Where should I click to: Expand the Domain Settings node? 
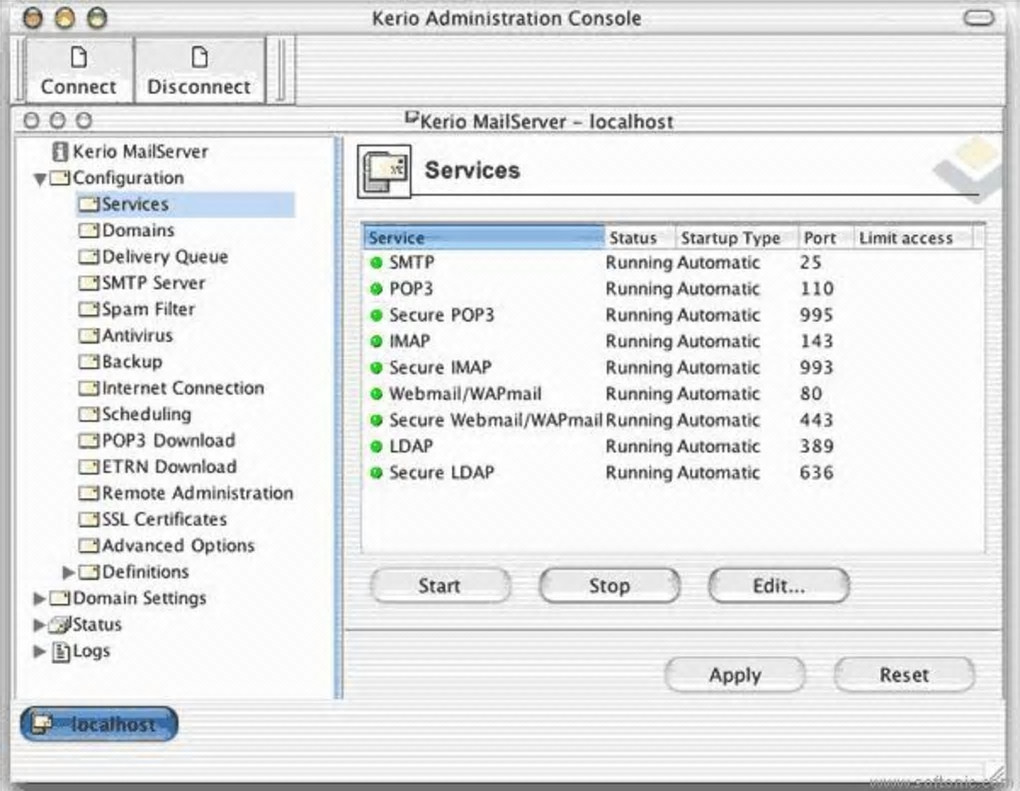coord(39,598)
